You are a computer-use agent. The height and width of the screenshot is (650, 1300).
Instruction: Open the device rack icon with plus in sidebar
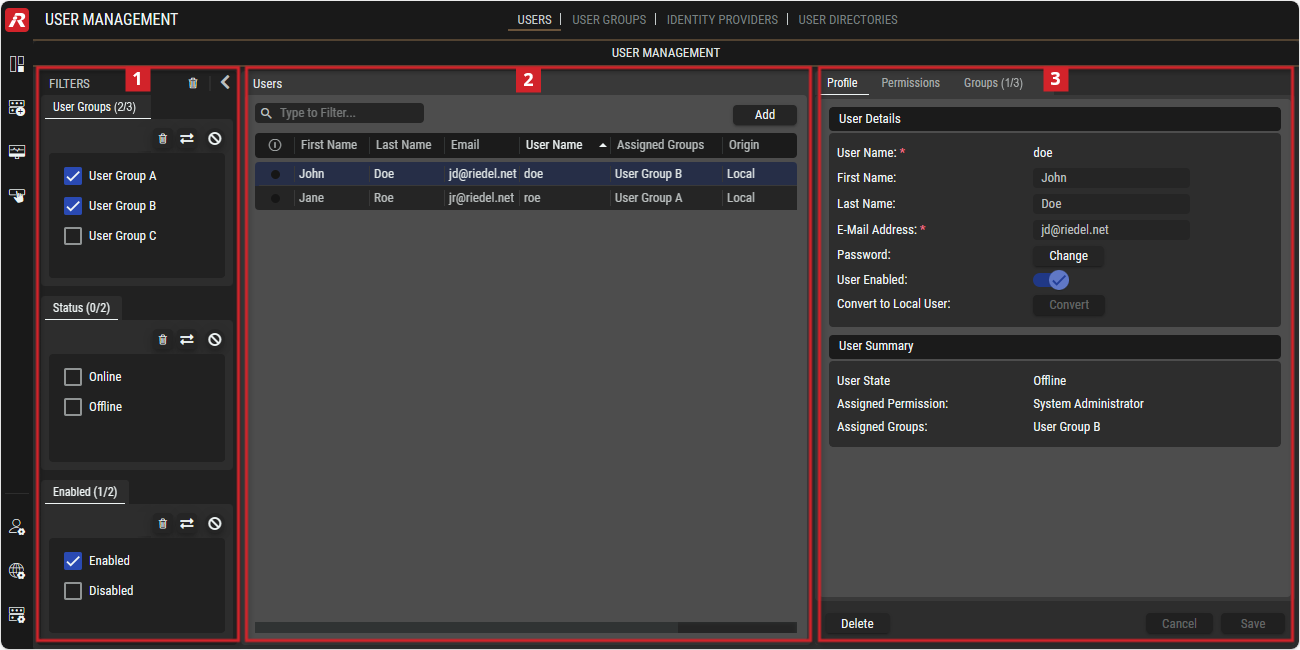pyautogui.click(x=17, y=108)
